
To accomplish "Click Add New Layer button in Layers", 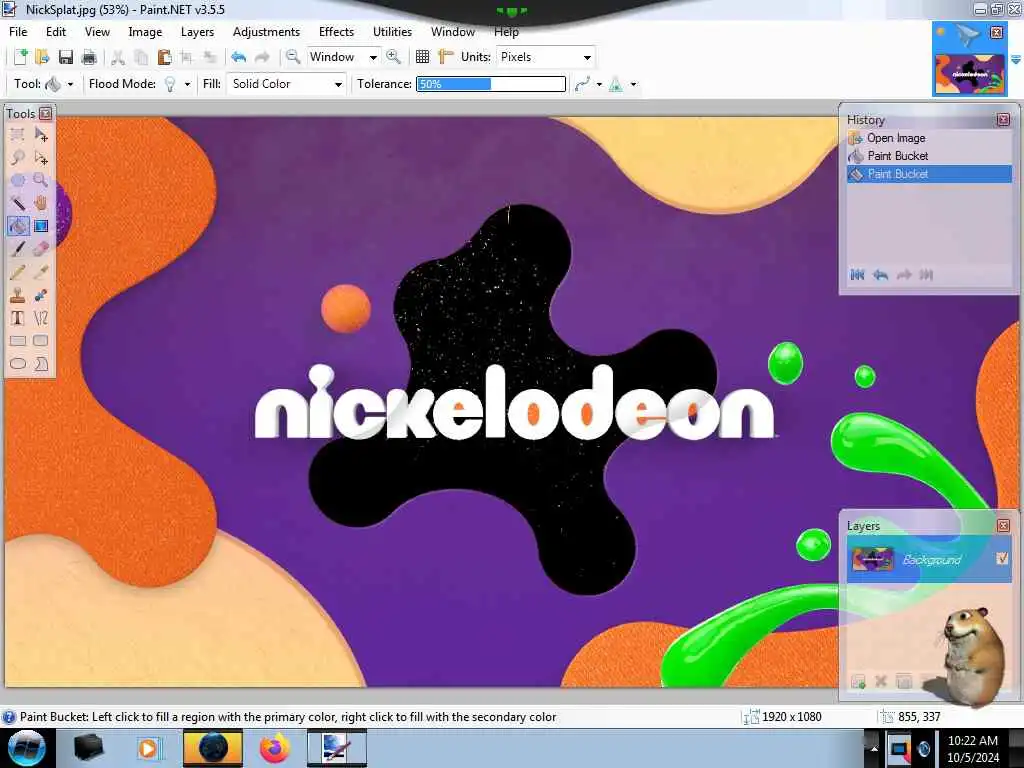I will tap(858, 682).
